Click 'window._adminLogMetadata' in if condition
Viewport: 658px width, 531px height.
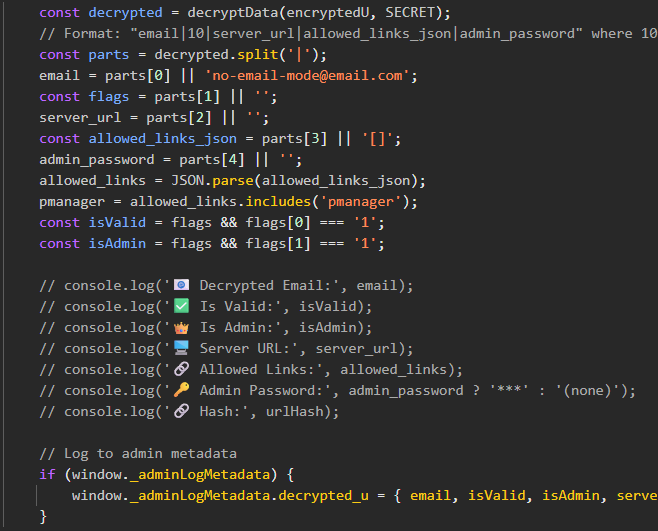tap(171, 474)
